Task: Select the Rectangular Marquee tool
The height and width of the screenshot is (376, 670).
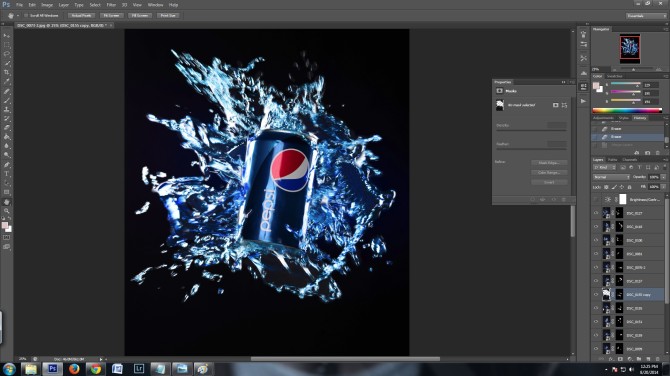Action: pyautogui.click(x=6, y=45)
